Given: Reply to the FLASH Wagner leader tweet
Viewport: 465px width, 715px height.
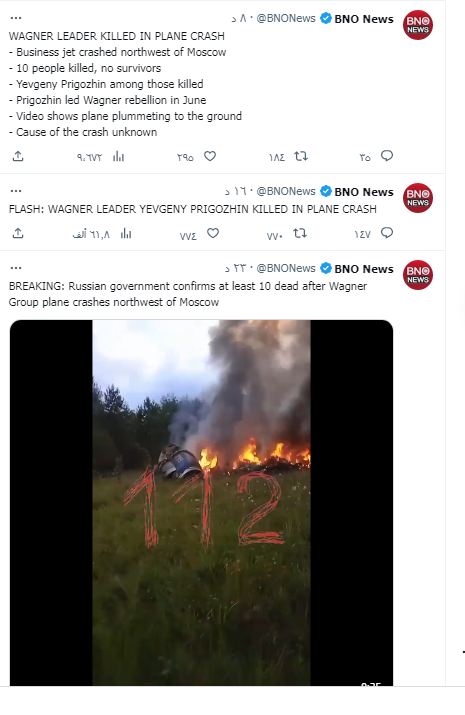Looking at the screenshot, I should 387,233.
